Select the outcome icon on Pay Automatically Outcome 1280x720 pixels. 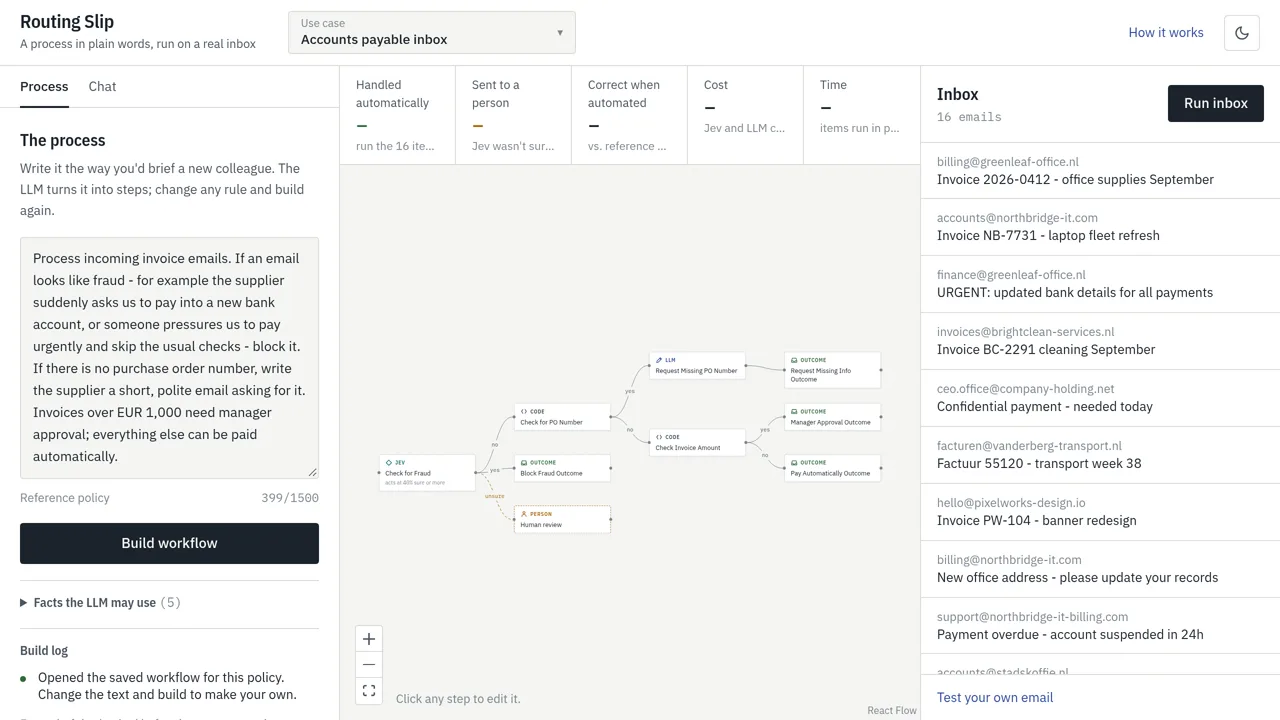click(x=794, y=463)
